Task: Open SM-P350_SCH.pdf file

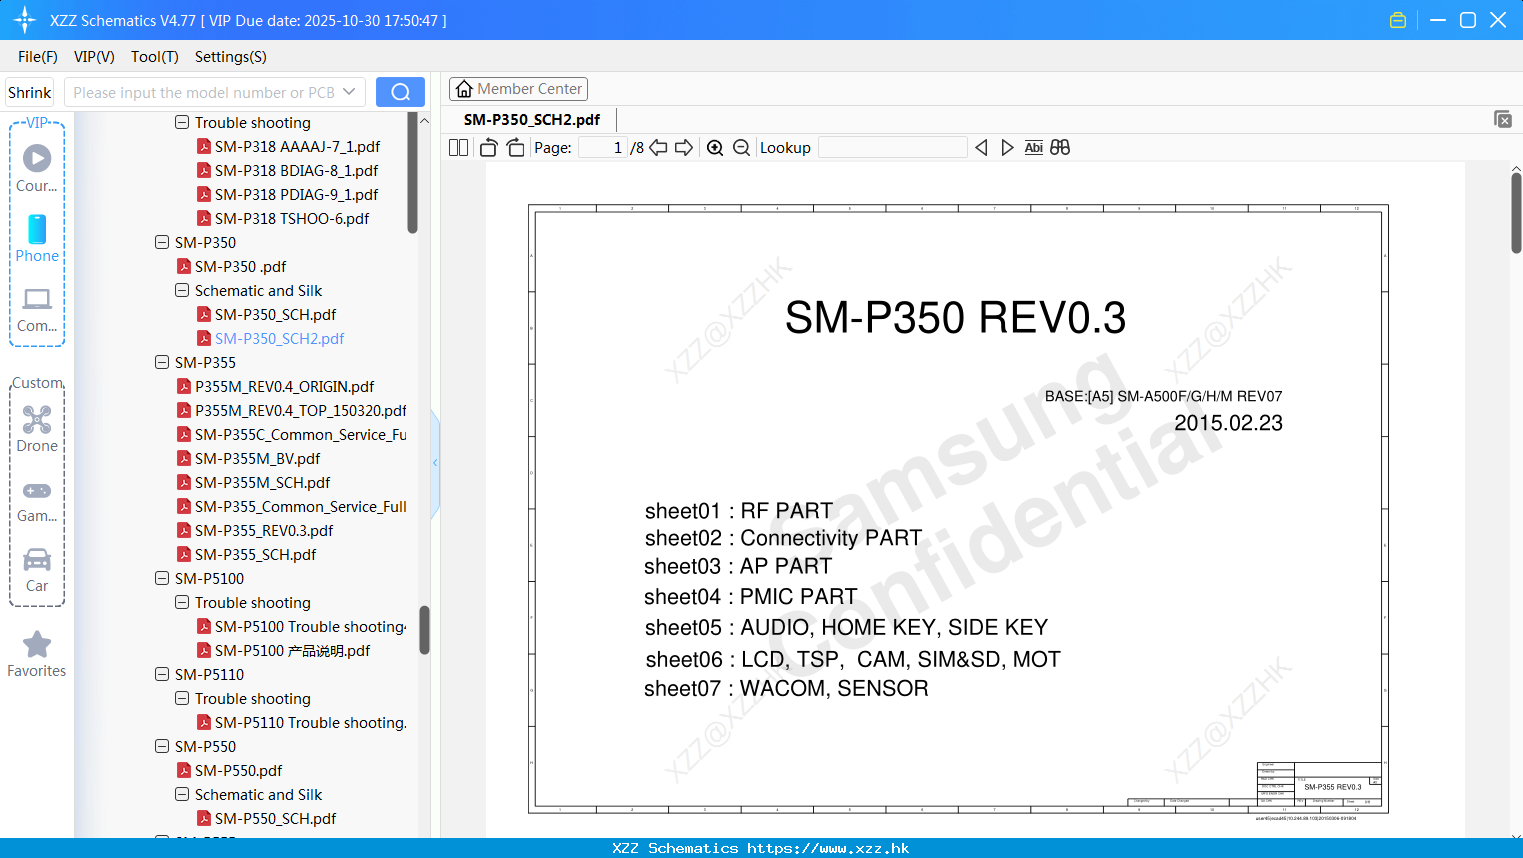Action: [x=275, y=315]
